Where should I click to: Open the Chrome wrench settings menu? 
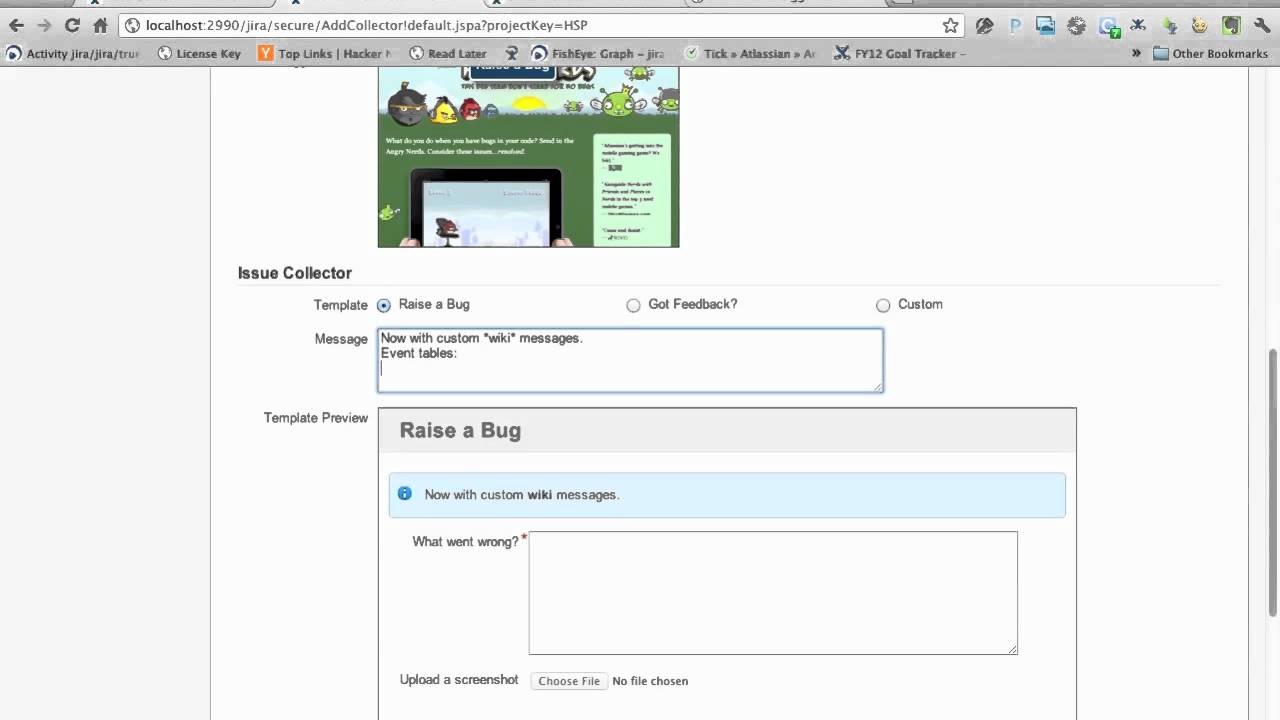(1260, 26)
